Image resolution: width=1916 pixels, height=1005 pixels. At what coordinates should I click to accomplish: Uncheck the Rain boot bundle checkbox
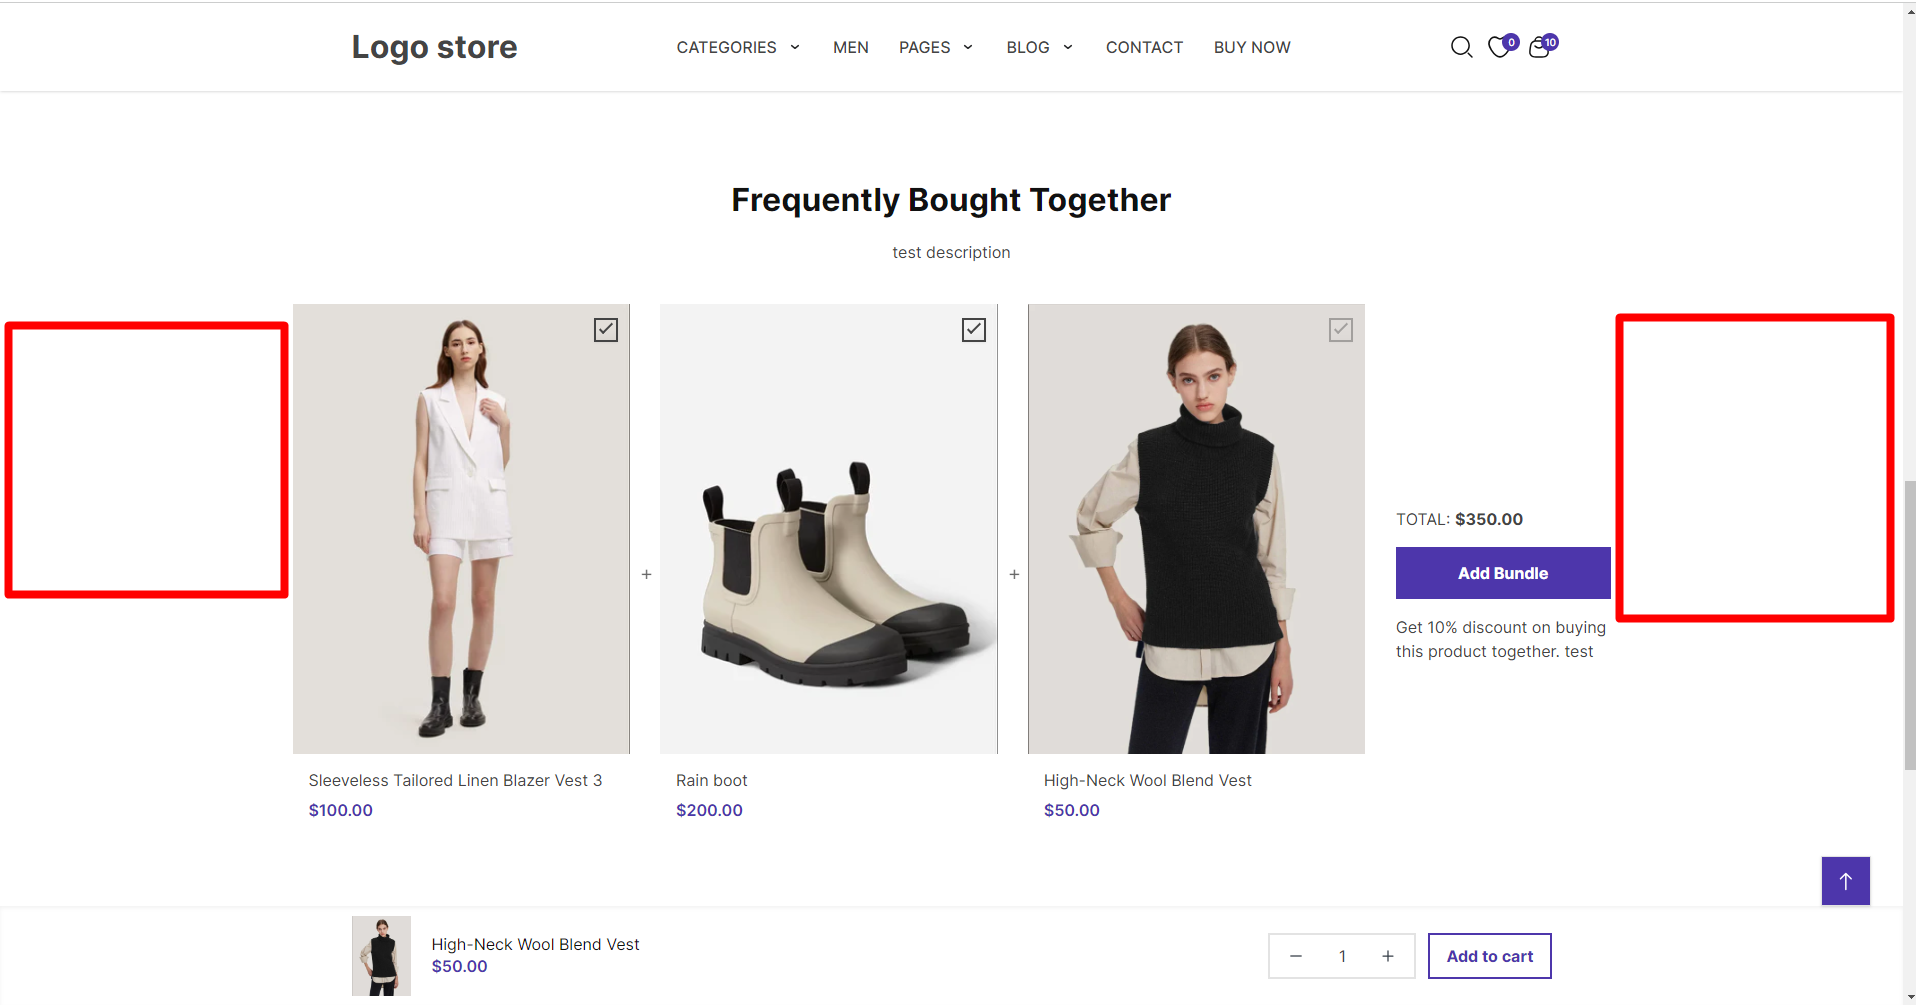click(x=974, y=330)
